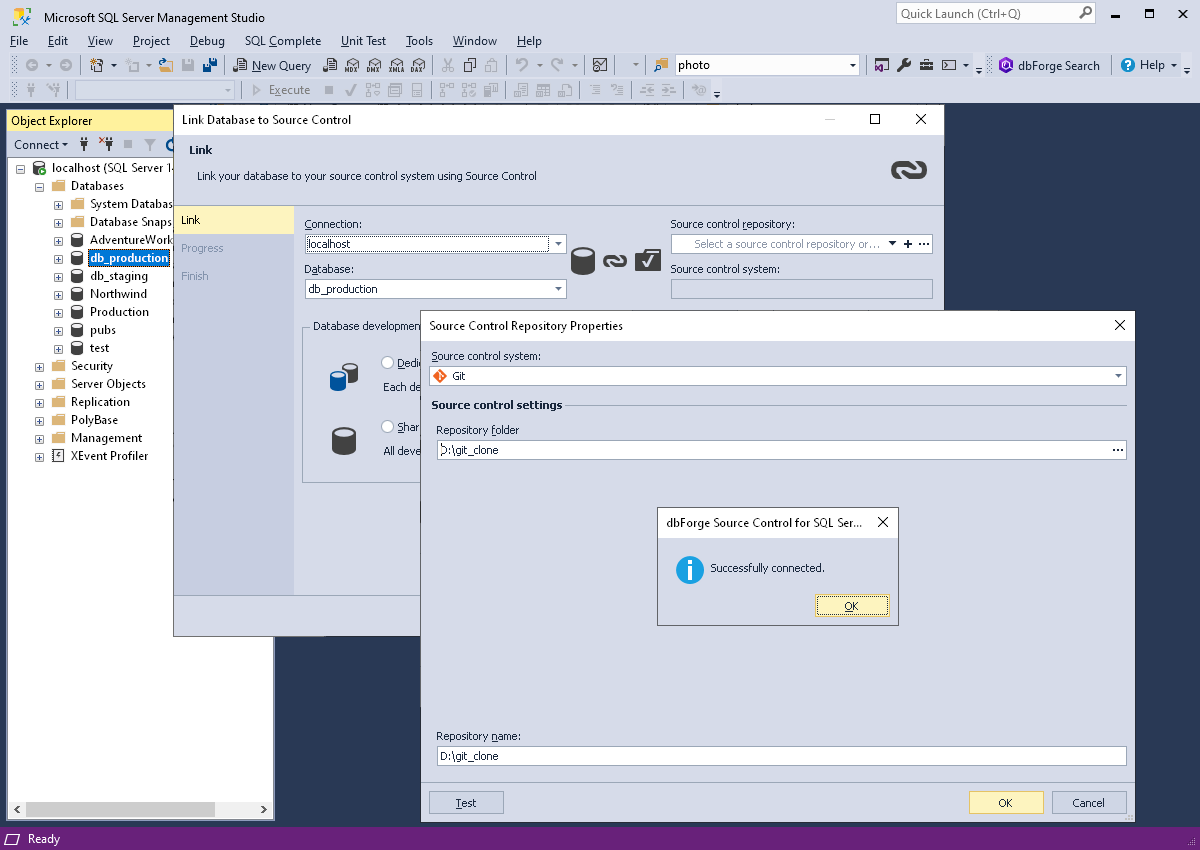Expand the Security folder node
Screen dimensions: 1200x850
(x=39, y=367)
